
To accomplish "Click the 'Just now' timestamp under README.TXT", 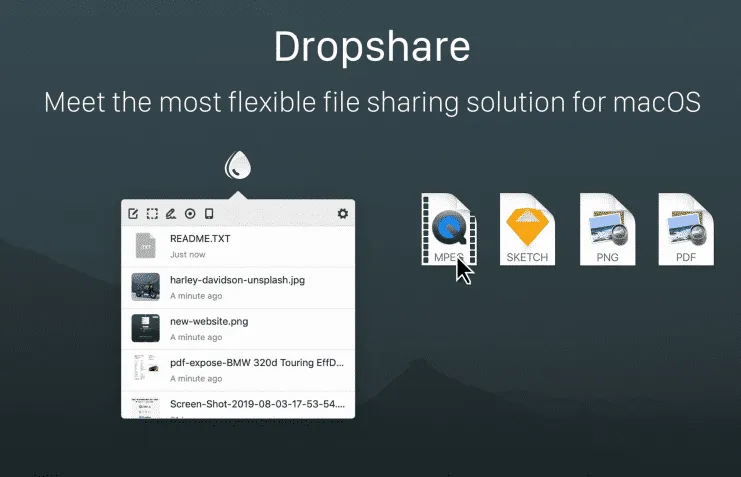I will click(x=188, y=254).
